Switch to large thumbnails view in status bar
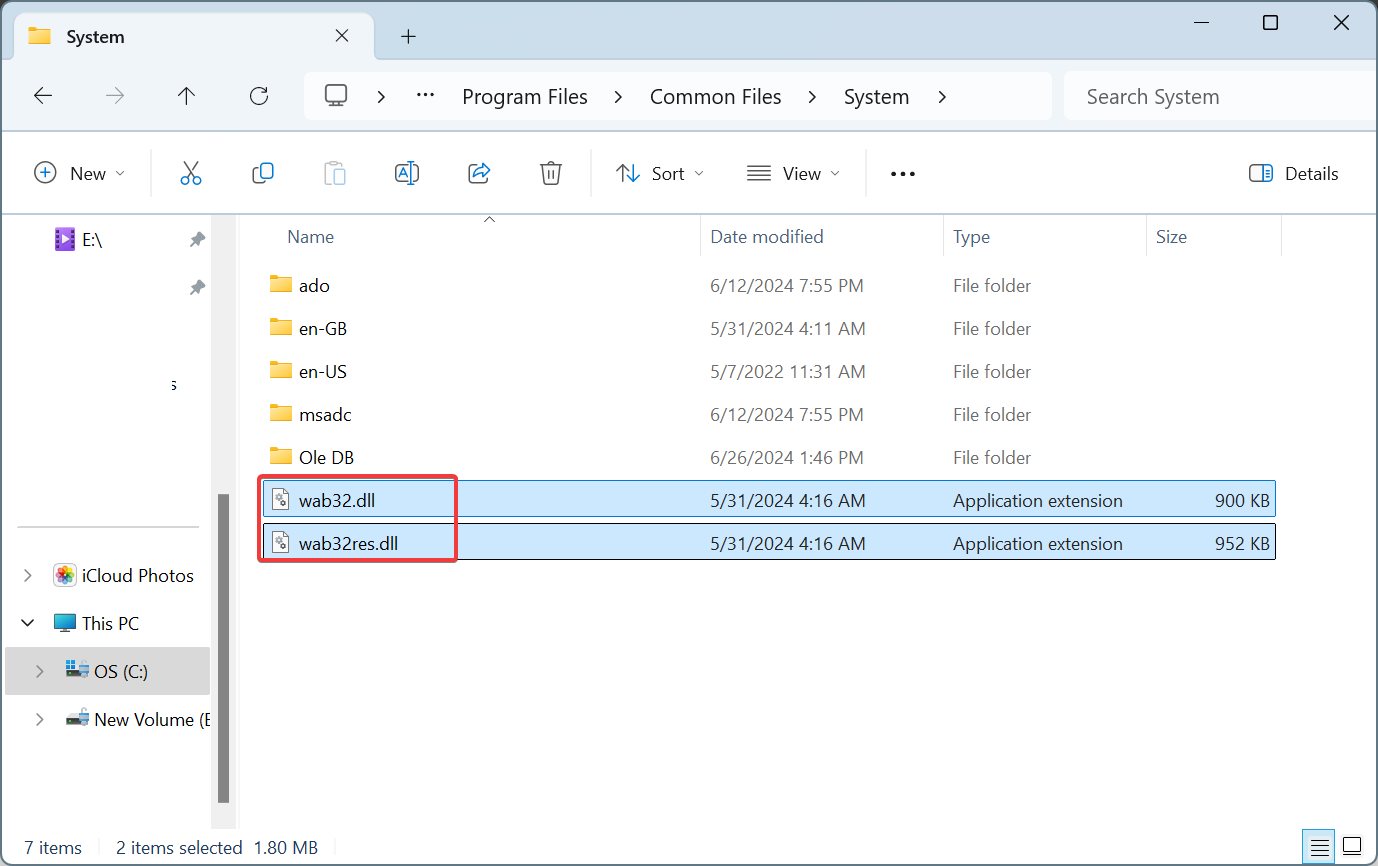Viewport: 1378px width, 866px height. [1352, 847]
